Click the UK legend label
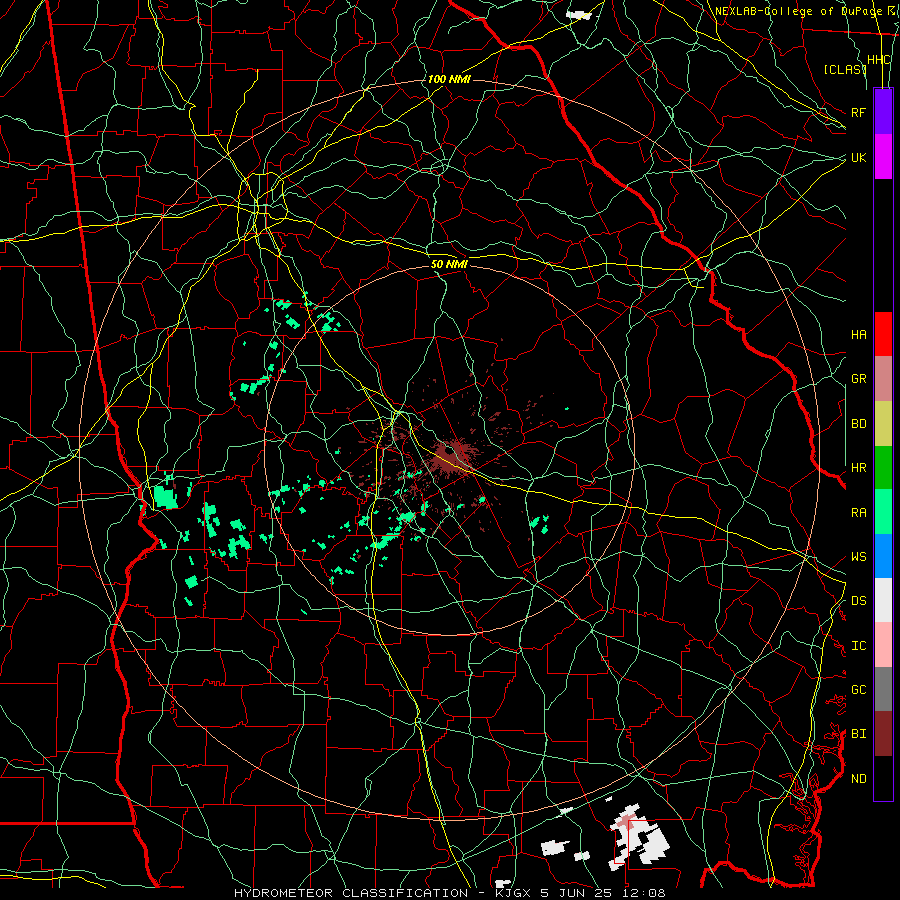 [x=858, y=157]
